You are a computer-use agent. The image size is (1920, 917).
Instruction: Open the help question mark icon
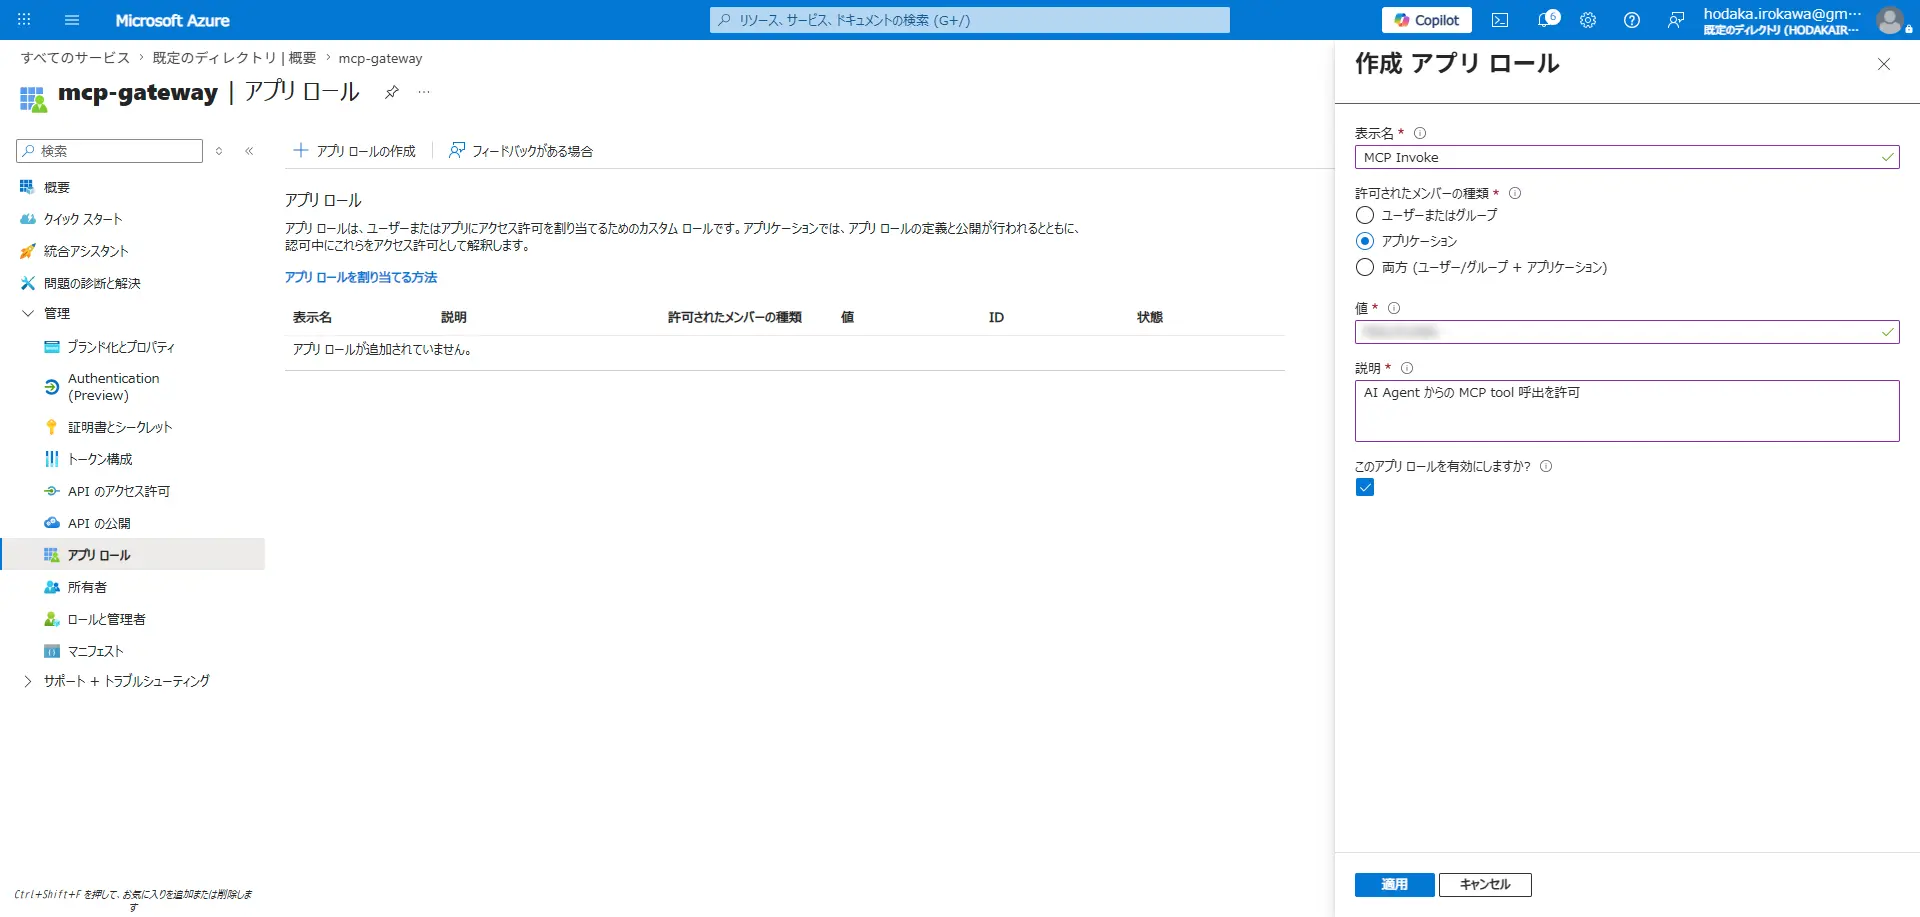(x=1632, y=20)
